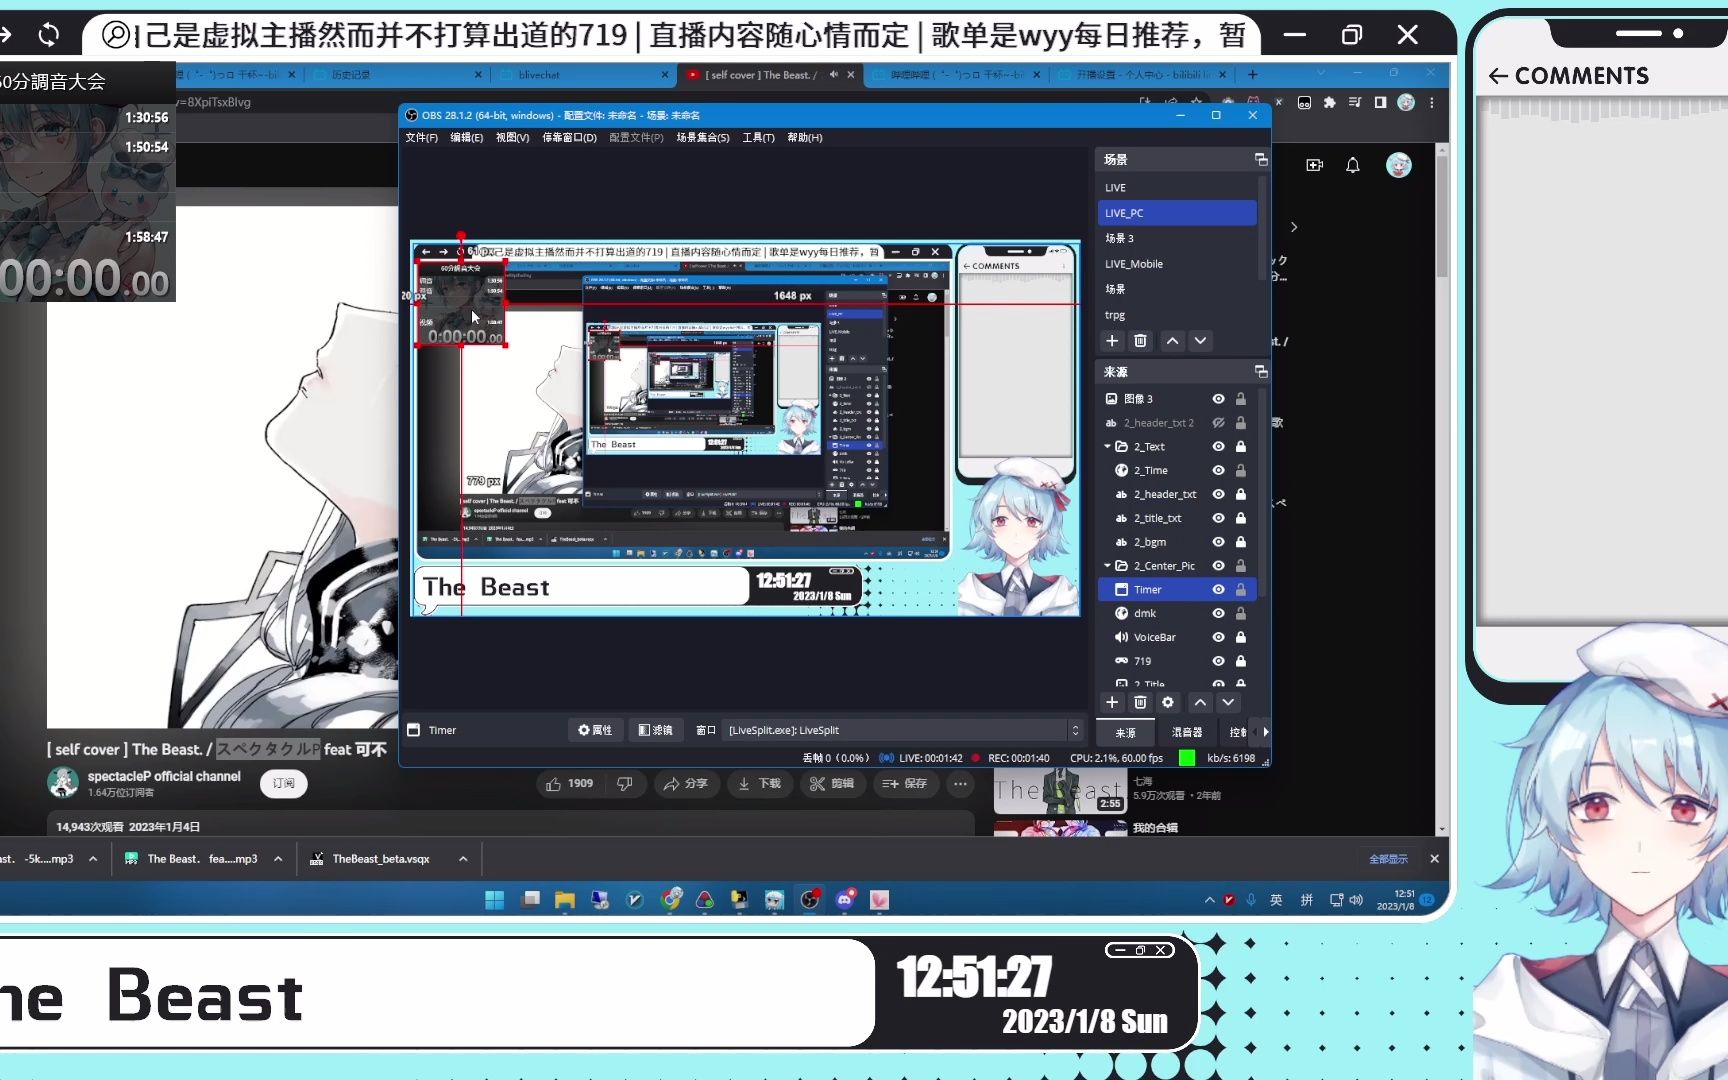Image resolution: width=1728 pixels, height=1080 pixels.
Task: Toggle the lock on the VoiceBar source
Action: (1241, 637)
